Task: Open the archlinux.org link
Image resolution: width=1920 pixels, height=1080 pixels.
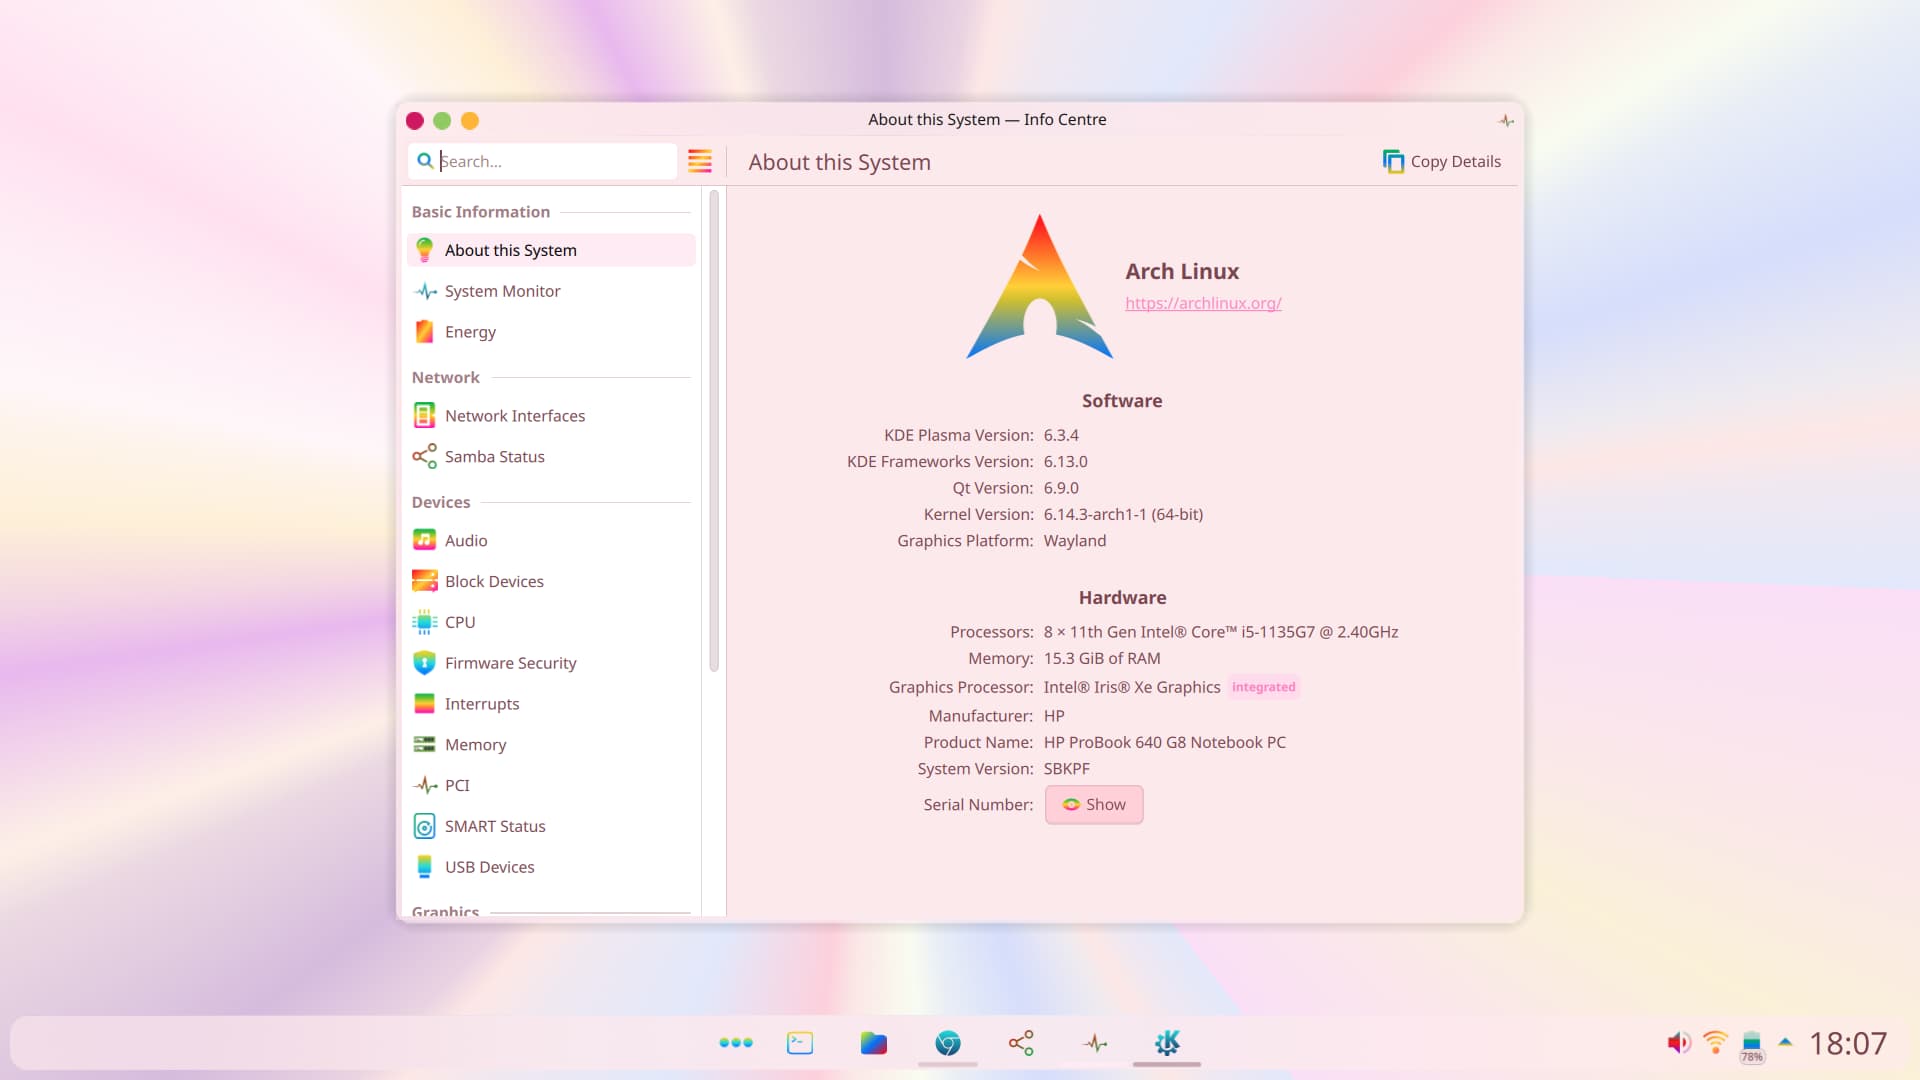Action: (1203, 303)
